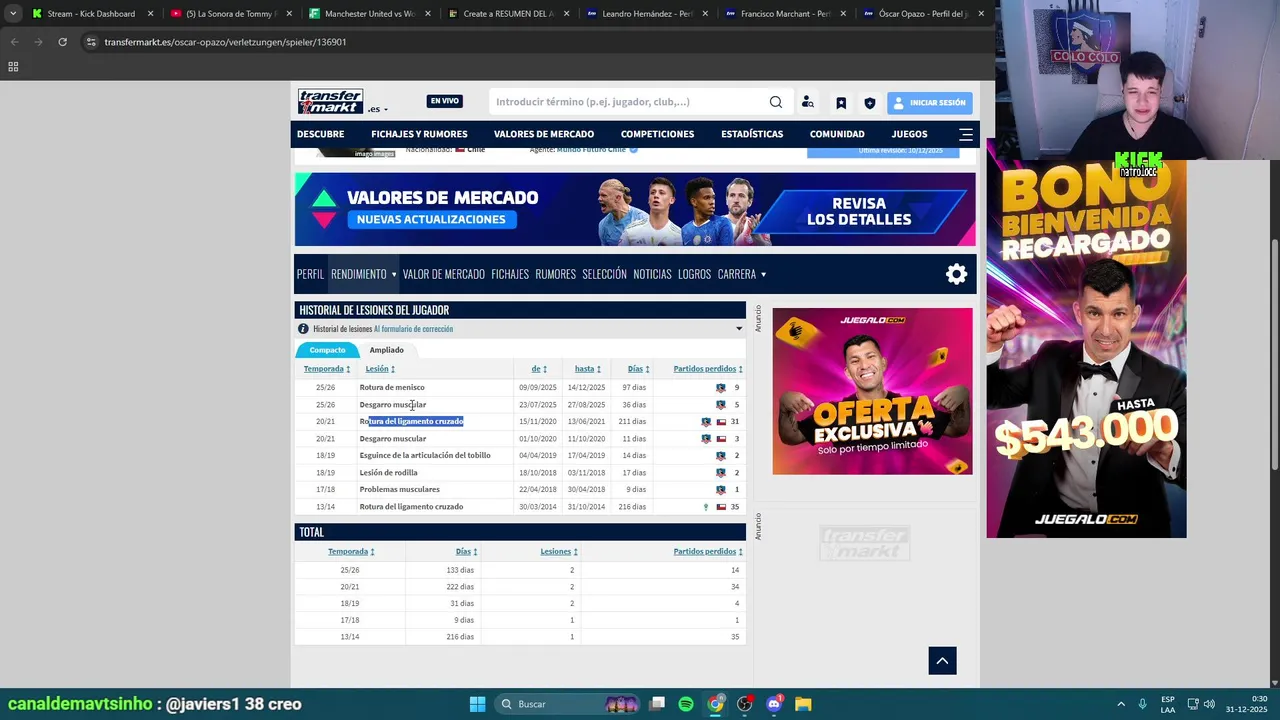Open OBS Studio from the taskbar

click(x=744, y=704)
